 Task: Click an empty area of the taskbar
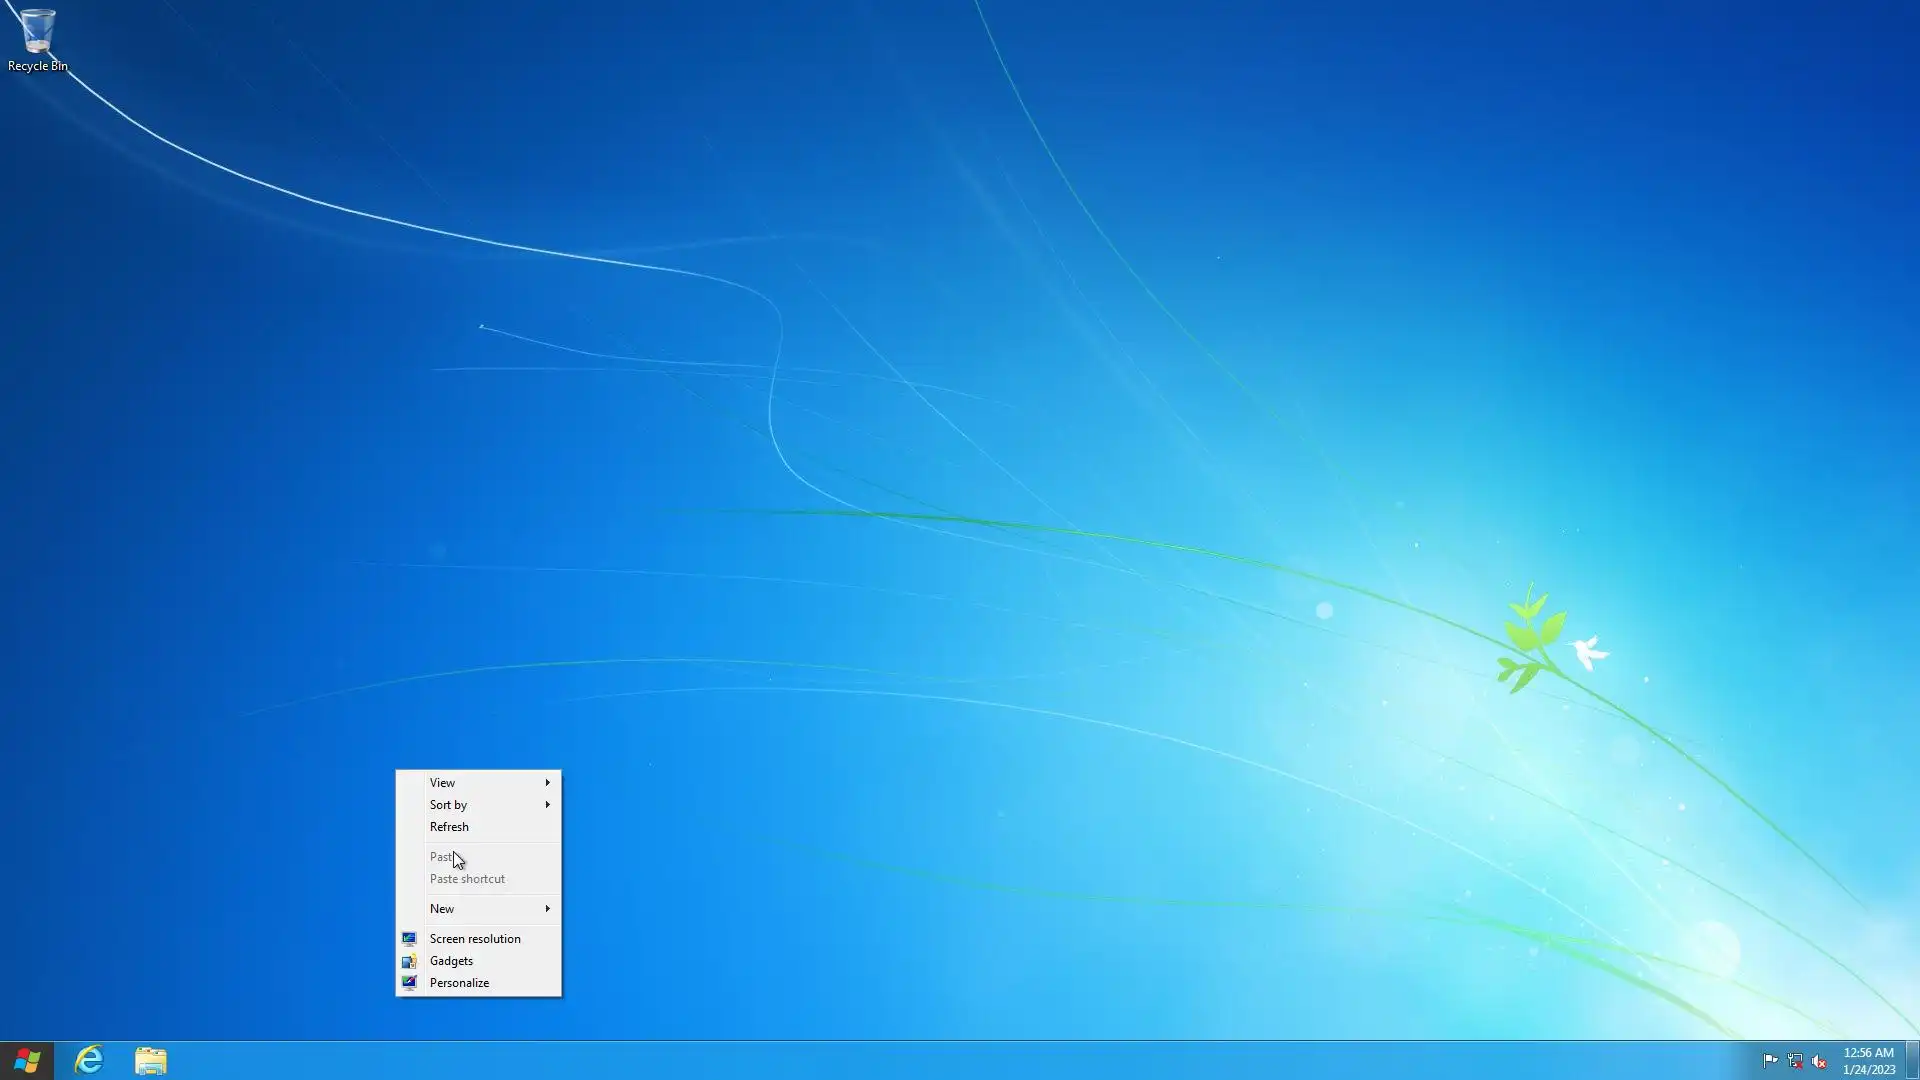900,1060
